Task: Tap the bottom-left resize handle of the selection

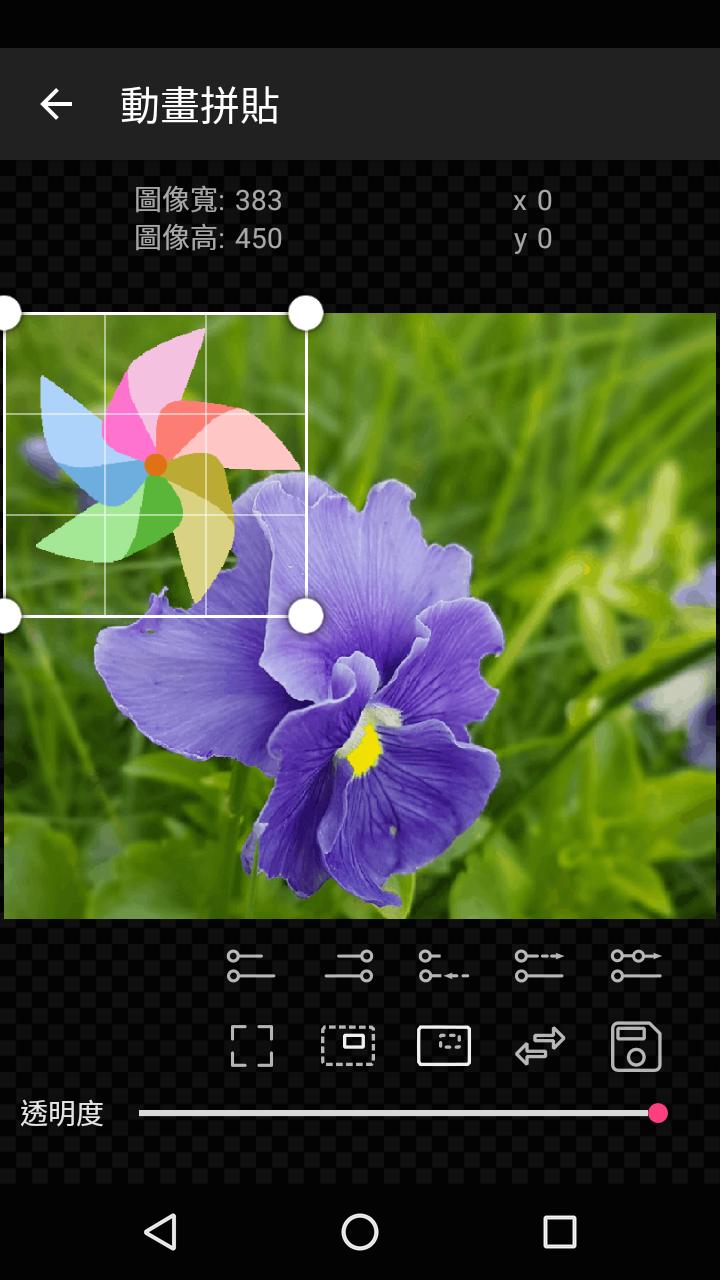Action: coord(5,616)
